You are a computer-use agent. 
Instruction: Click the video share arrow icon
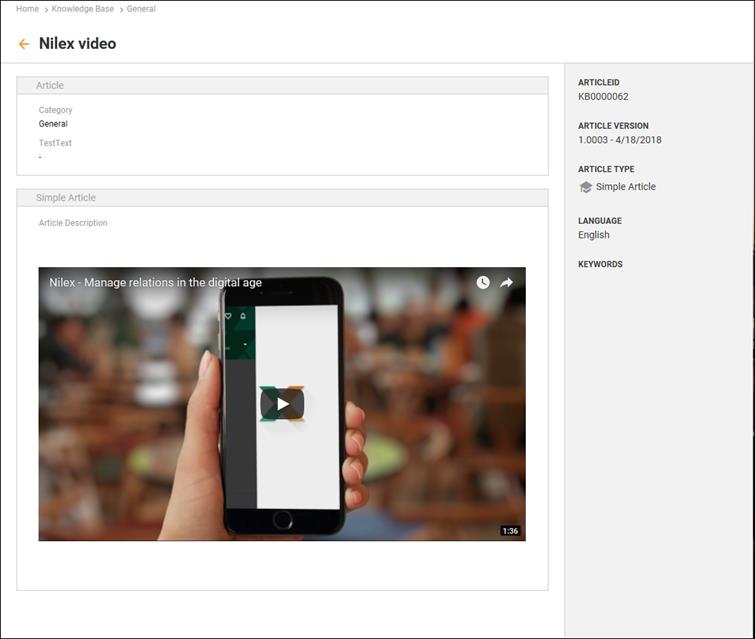[x=507, y=283]
